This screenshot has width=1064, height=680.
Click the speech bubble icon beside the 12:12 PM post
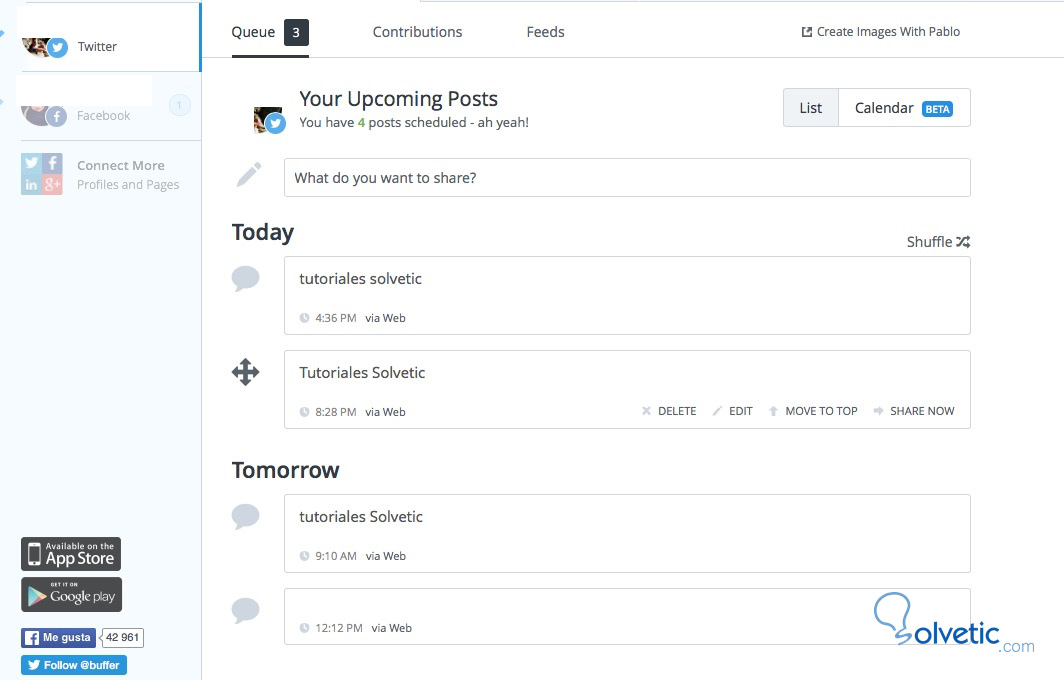(x=245, y=610)
